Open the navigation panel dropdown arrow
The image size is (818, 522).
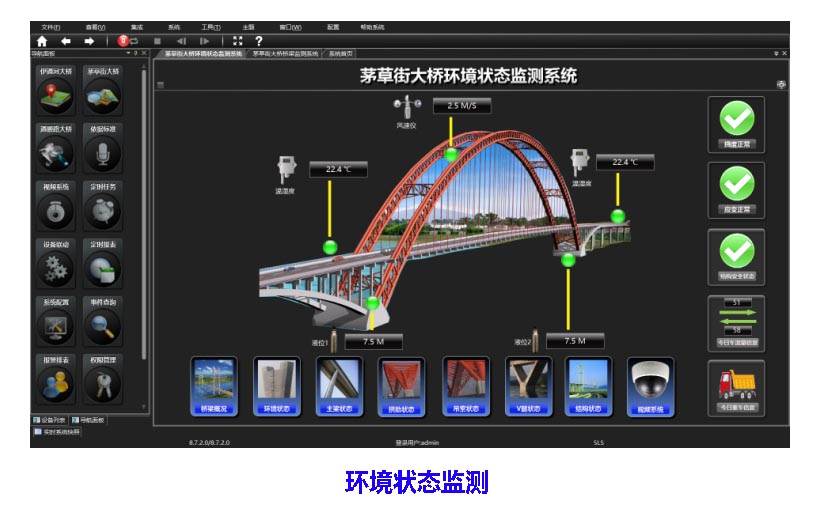click(x=129, y=53)
